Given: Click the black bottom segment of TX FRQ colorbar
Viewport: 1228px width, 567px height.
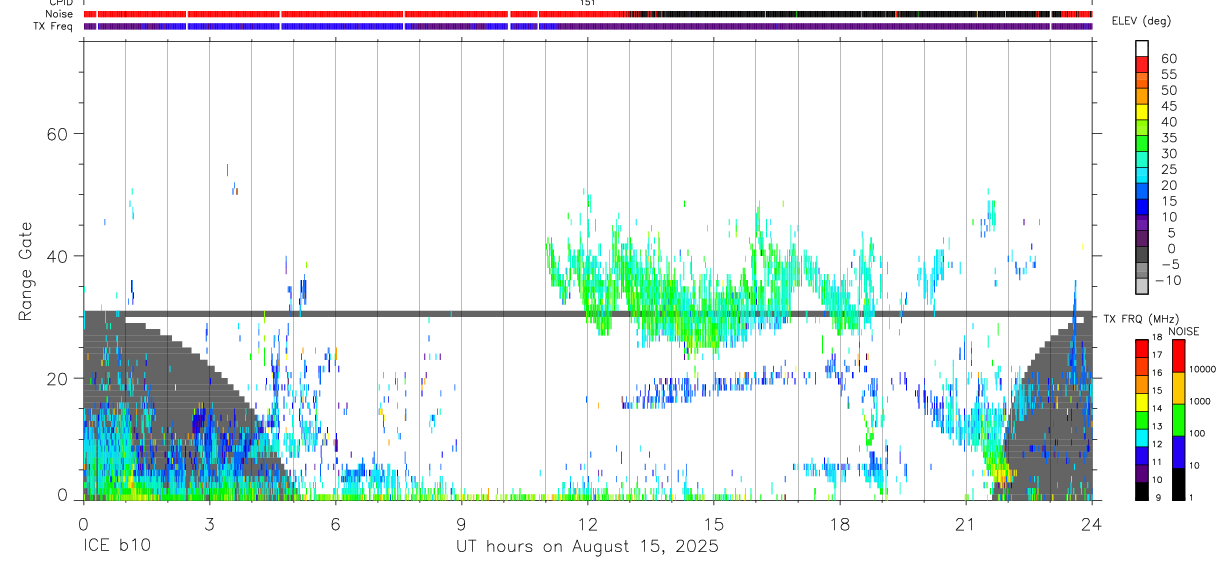Looking at the screenshot, I should click(1142, 491).
